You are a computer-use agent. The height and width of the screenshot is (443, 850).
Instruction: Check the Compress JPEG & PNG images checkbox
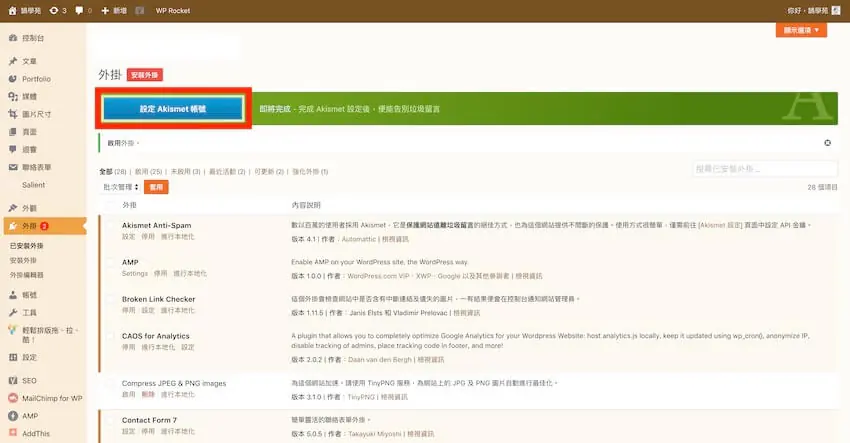[x=110, y=383]
